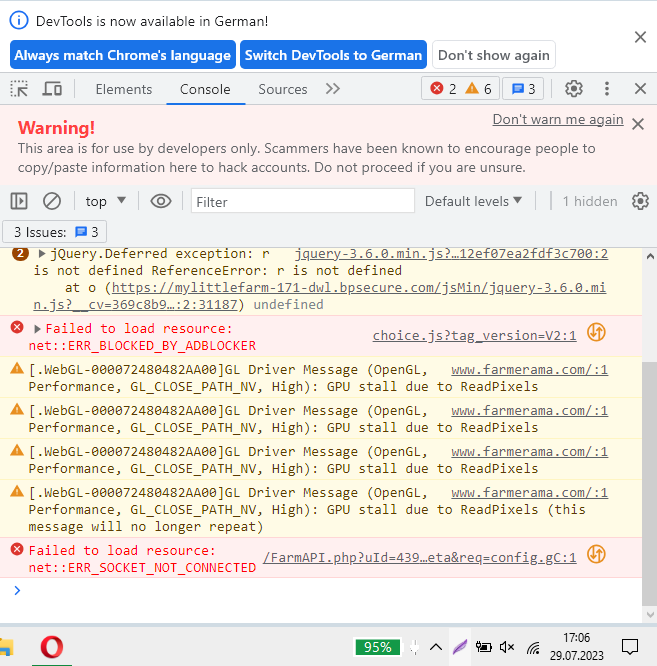Open DevTools settings gear

click(573, 89)
